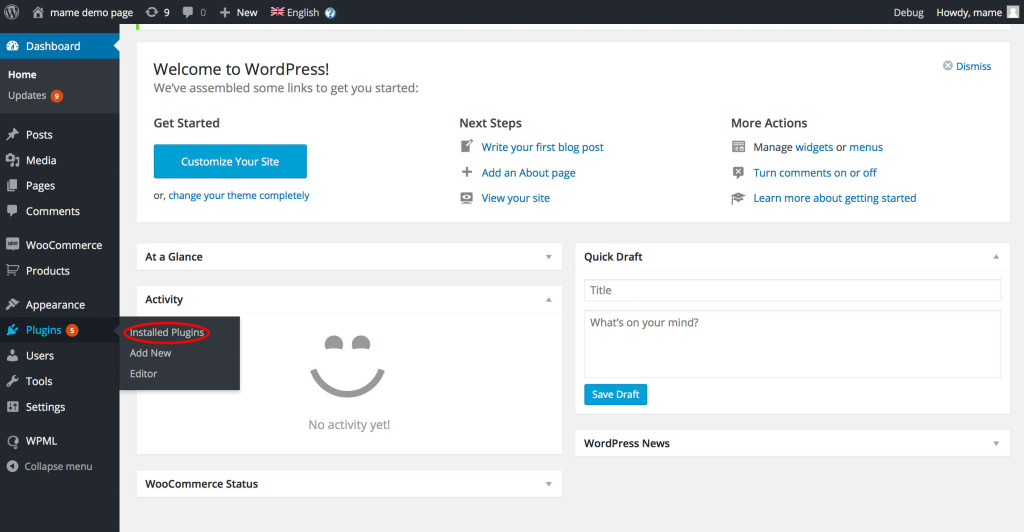Viewport: 1024px width, 532px height.
Task: Click the comments-off icon beside Turn comments
Action: point(738,172)
